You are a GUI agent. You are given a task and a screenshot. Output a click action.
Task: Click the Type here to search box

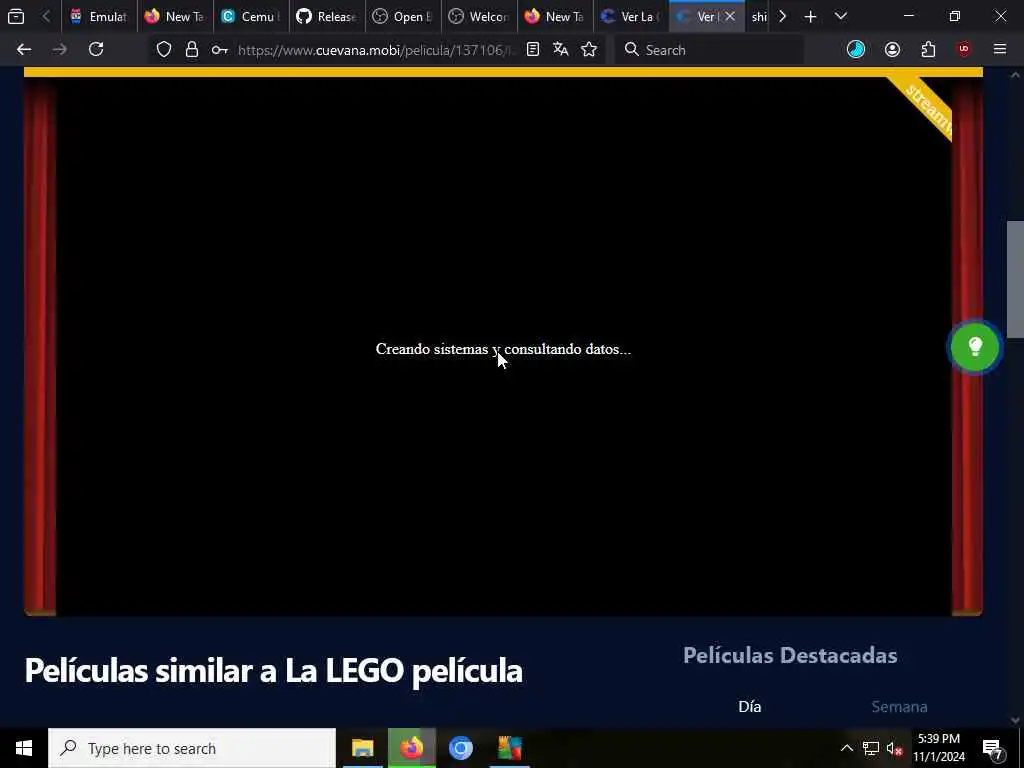pos(192,748)
